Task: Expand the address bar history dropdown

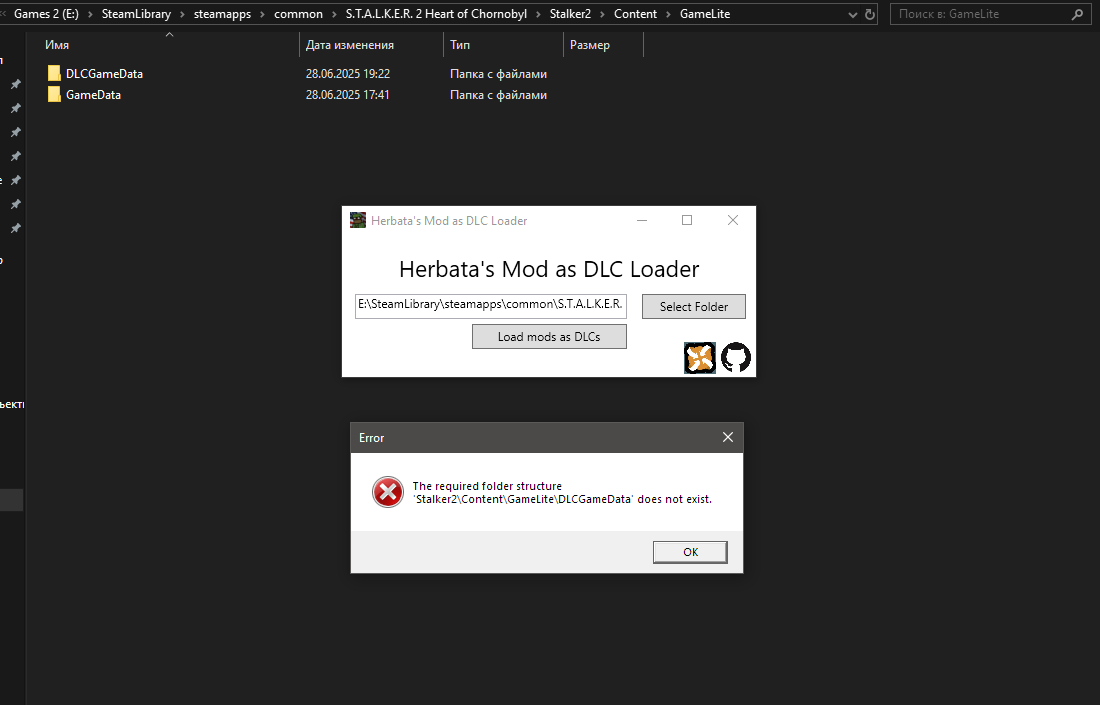Action: (x=852, y=14)
